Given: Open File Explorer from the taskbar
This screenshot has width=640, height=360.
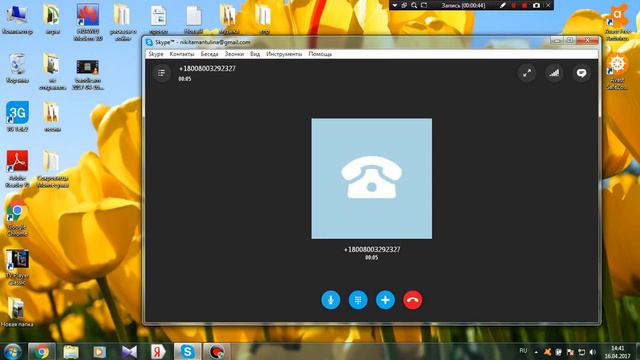Looking at the screenshot, I should click(x=71, y=351).
